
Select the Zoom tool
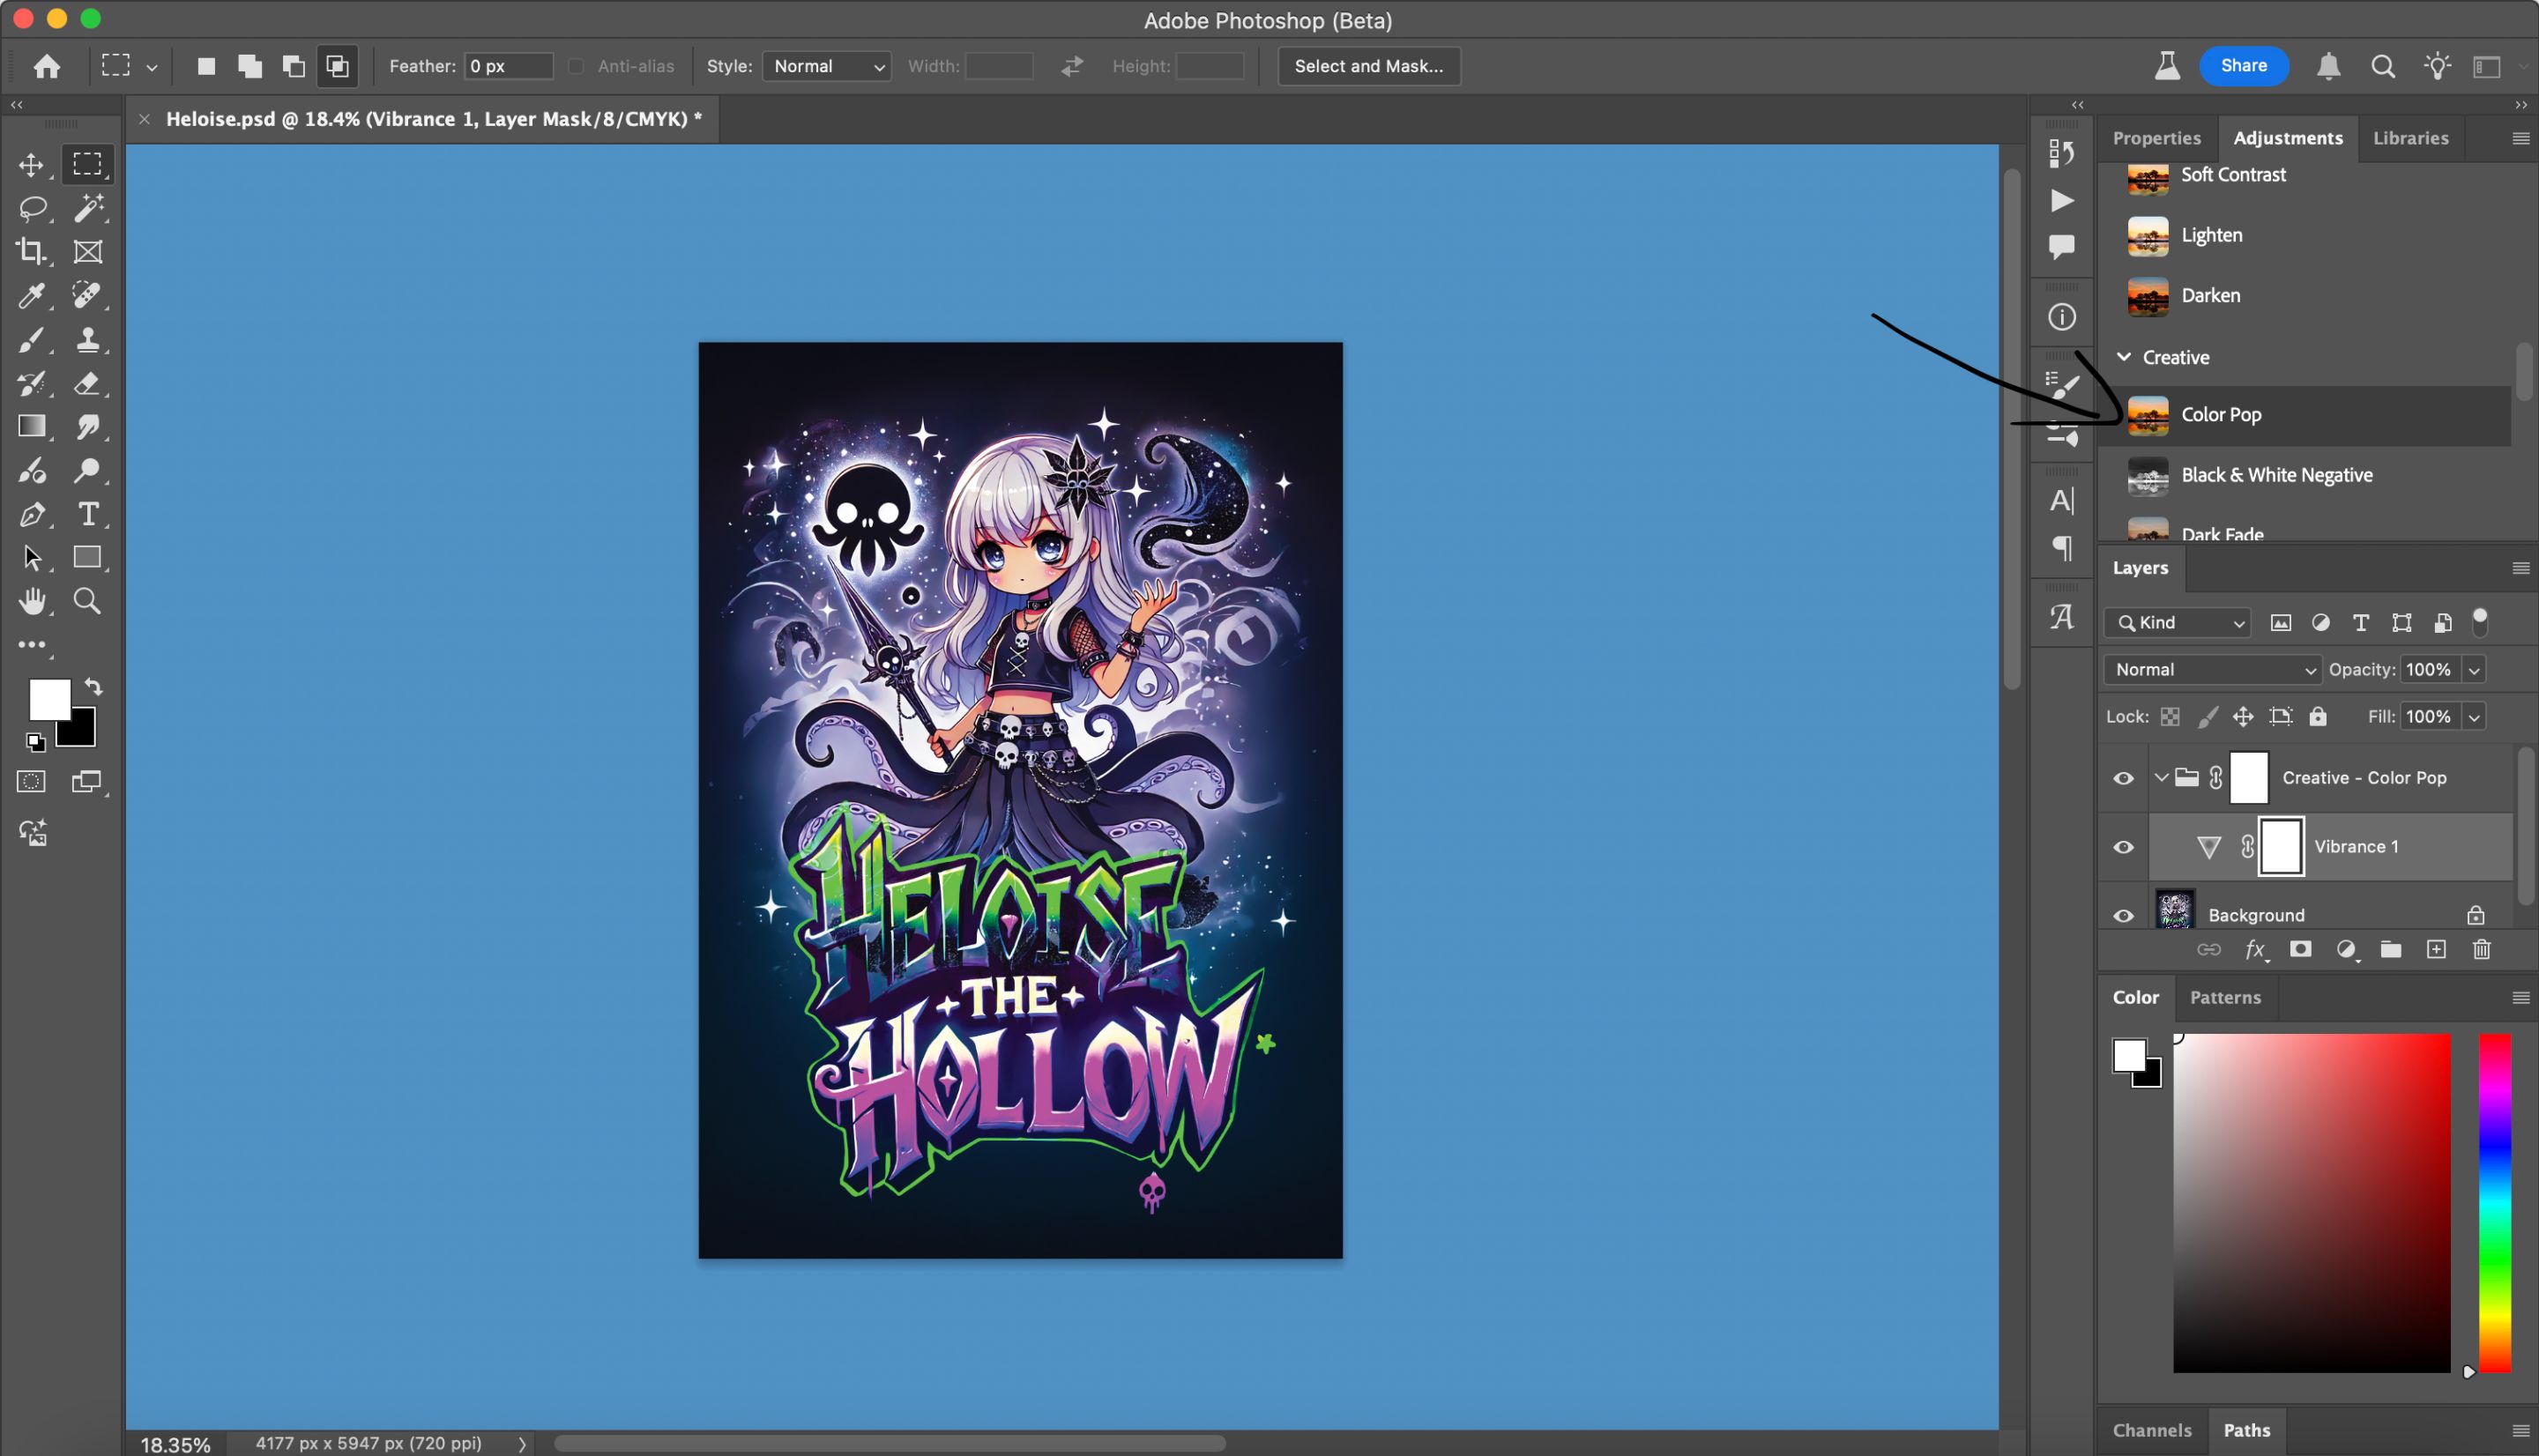coord(88,601)
